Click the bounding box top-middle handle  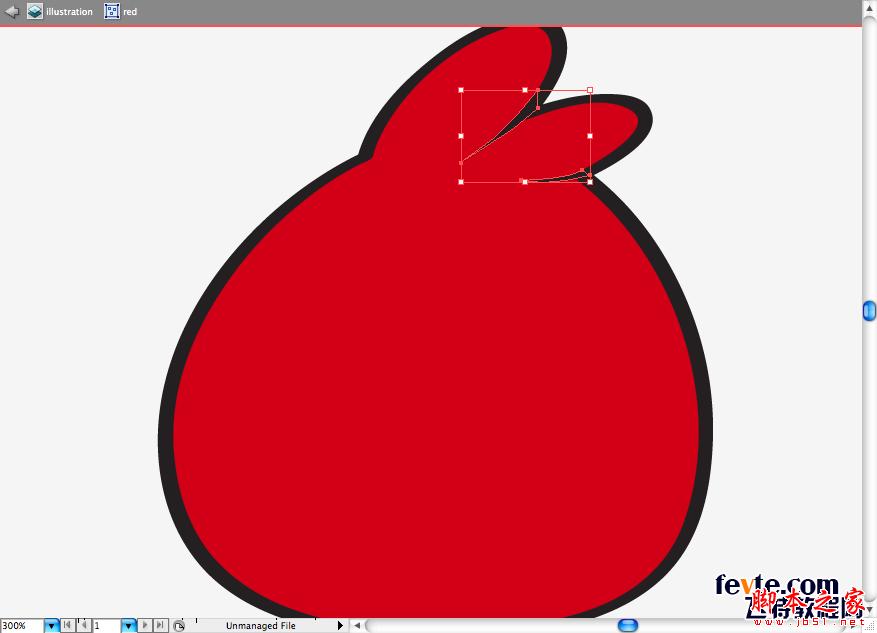tap(525, 90)
